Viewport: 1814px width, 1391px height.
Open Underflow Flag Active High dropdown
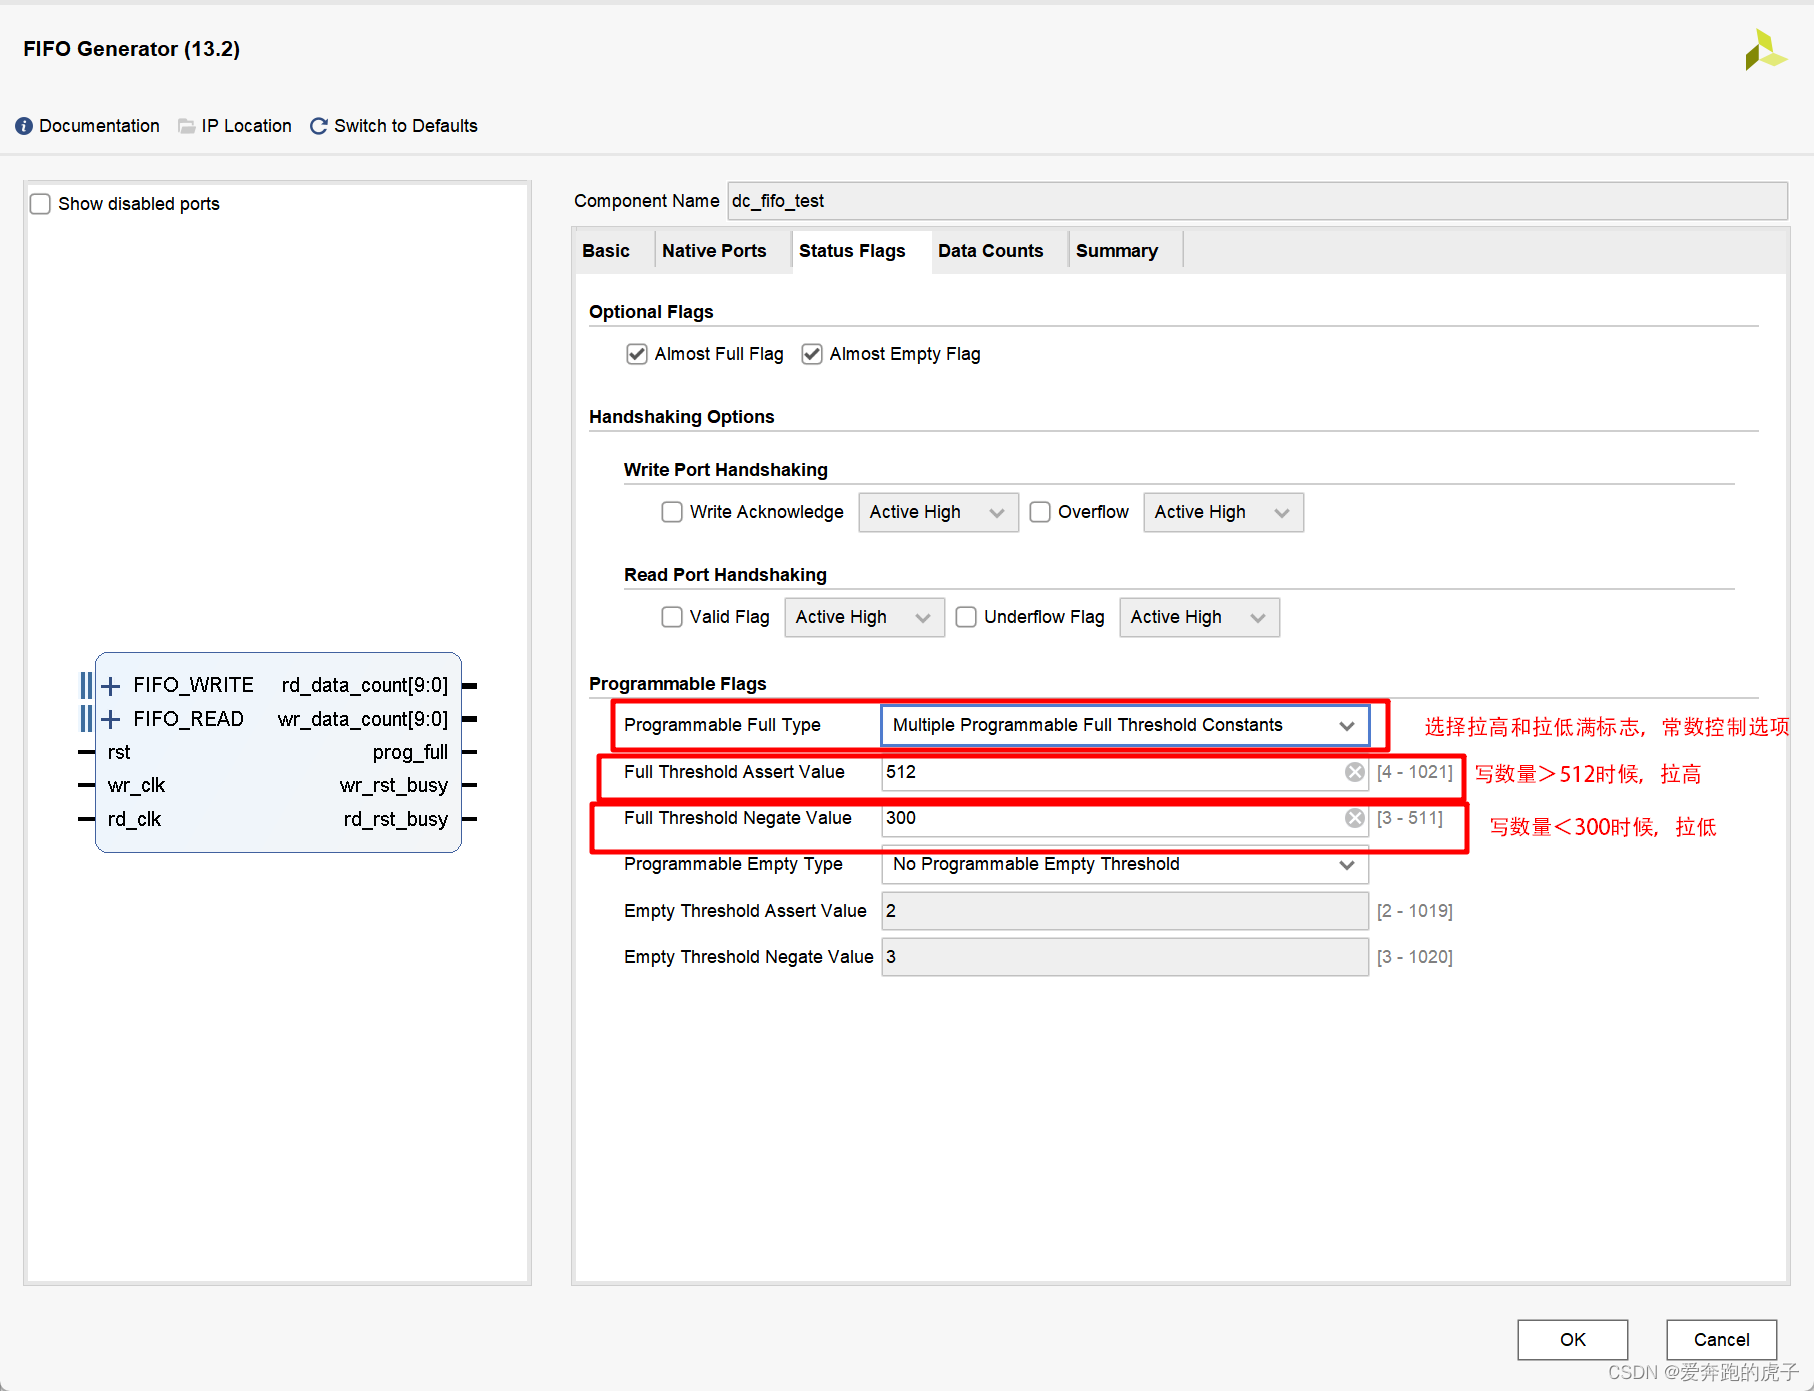point(1199,617)
